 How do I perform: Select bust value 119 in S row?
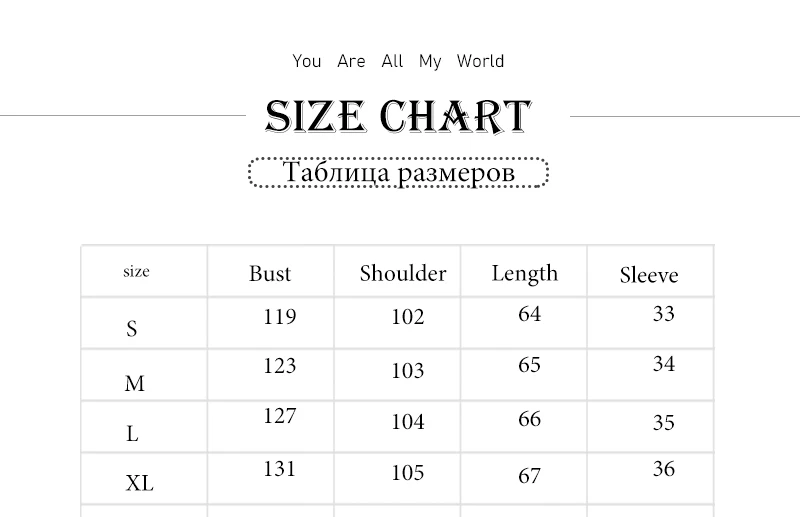tap(280, 317)
